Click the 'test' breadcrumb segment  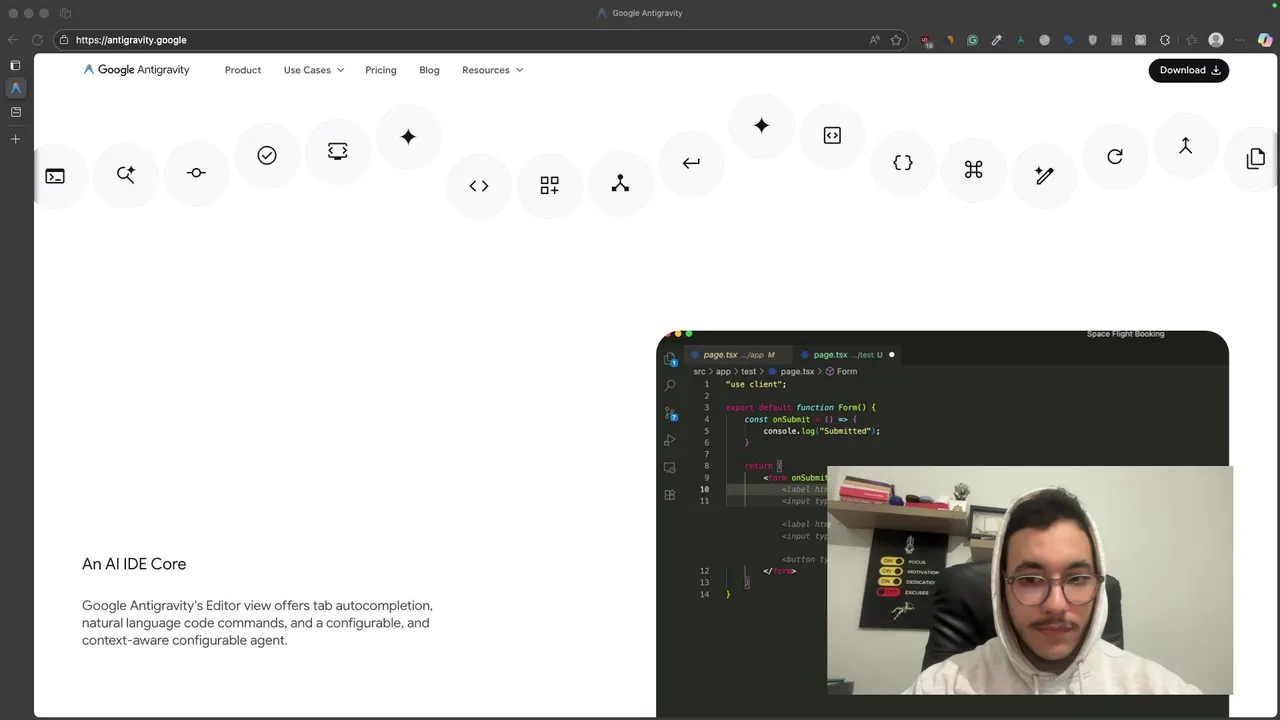point(748,371)
